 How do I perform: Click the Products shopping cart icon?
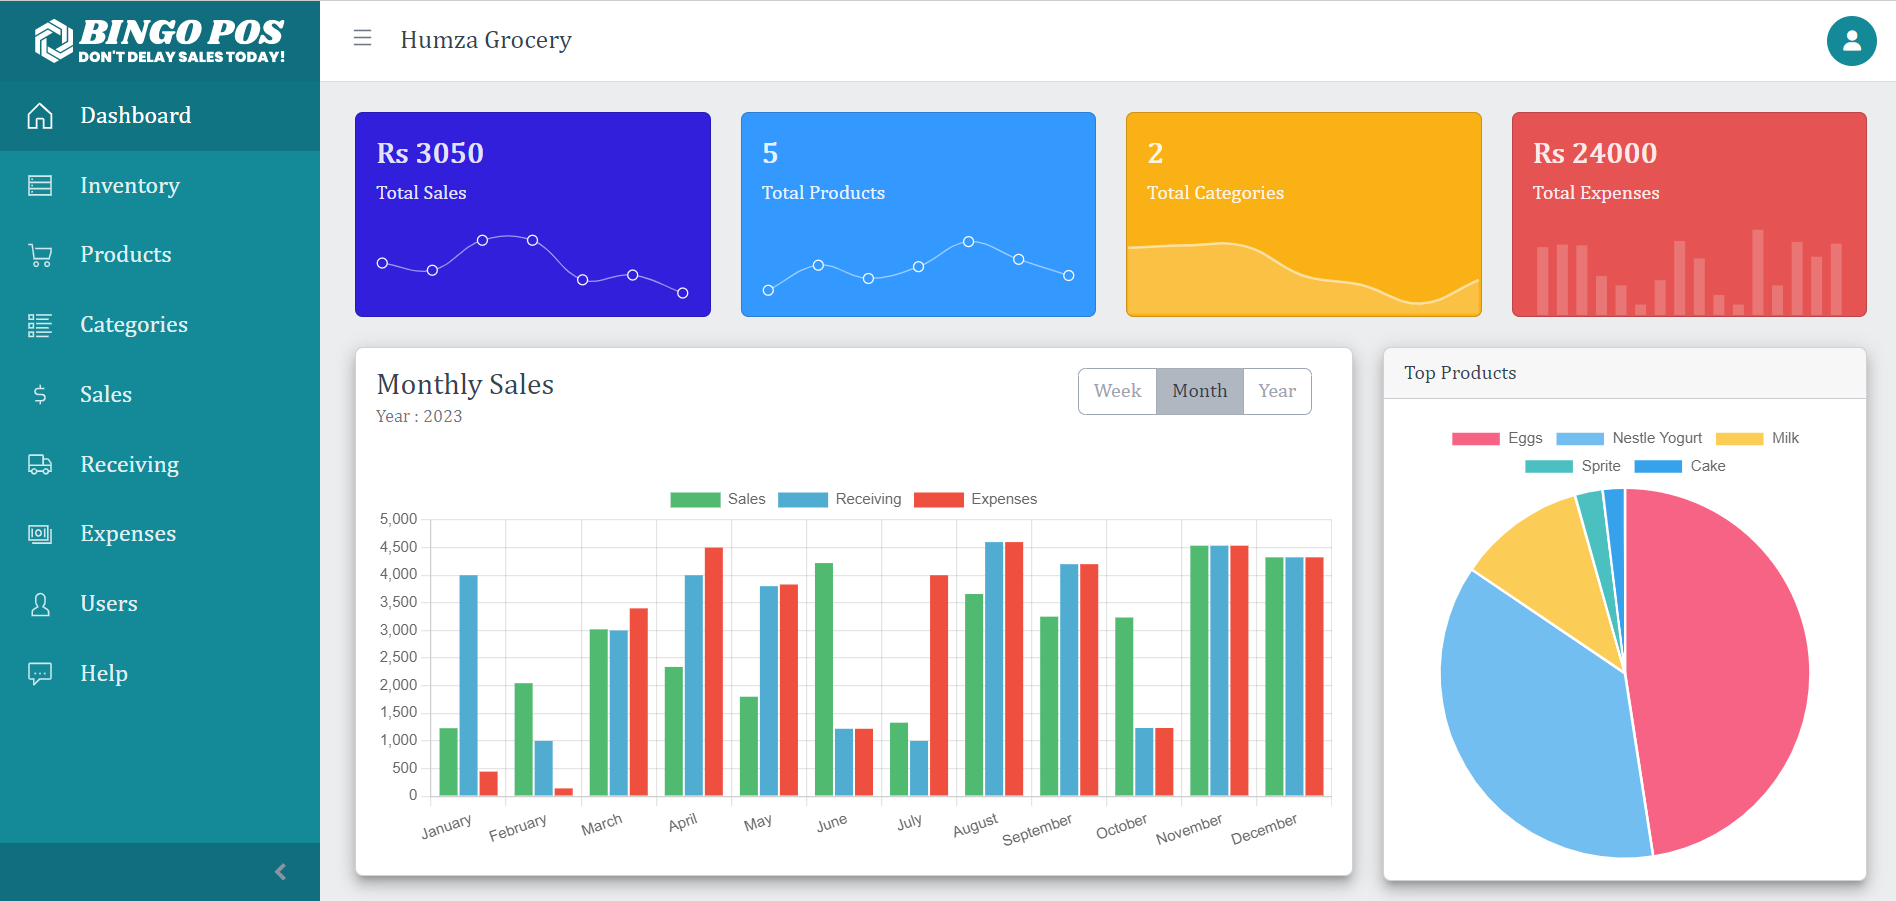(x=40, y=255)
